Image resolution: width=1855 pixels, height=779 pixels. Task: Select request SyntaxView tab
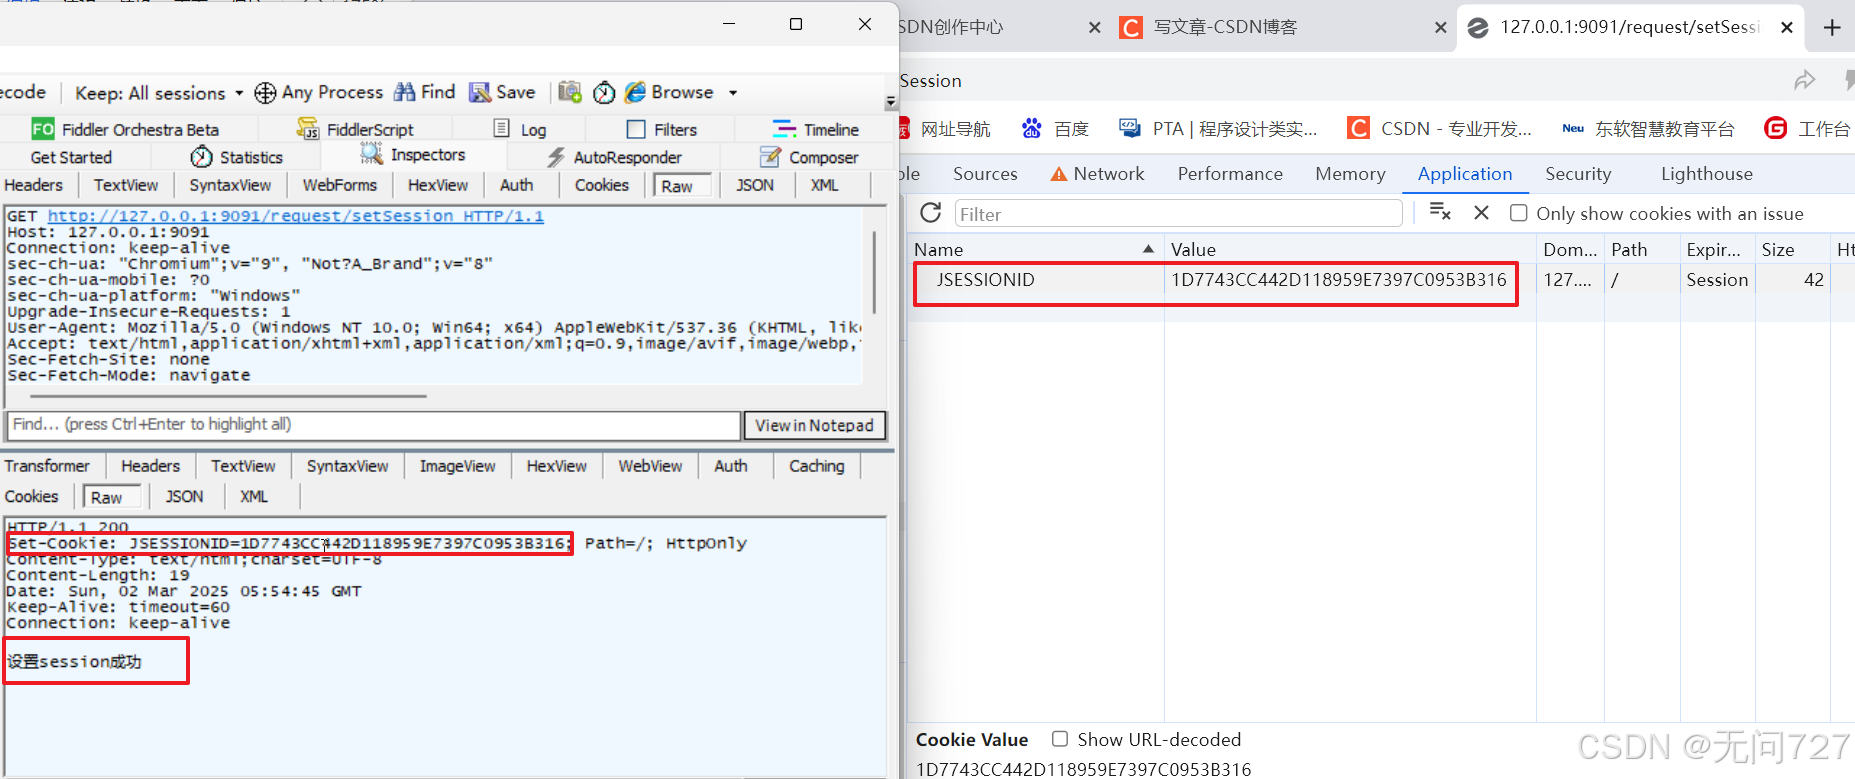point(230,185)
